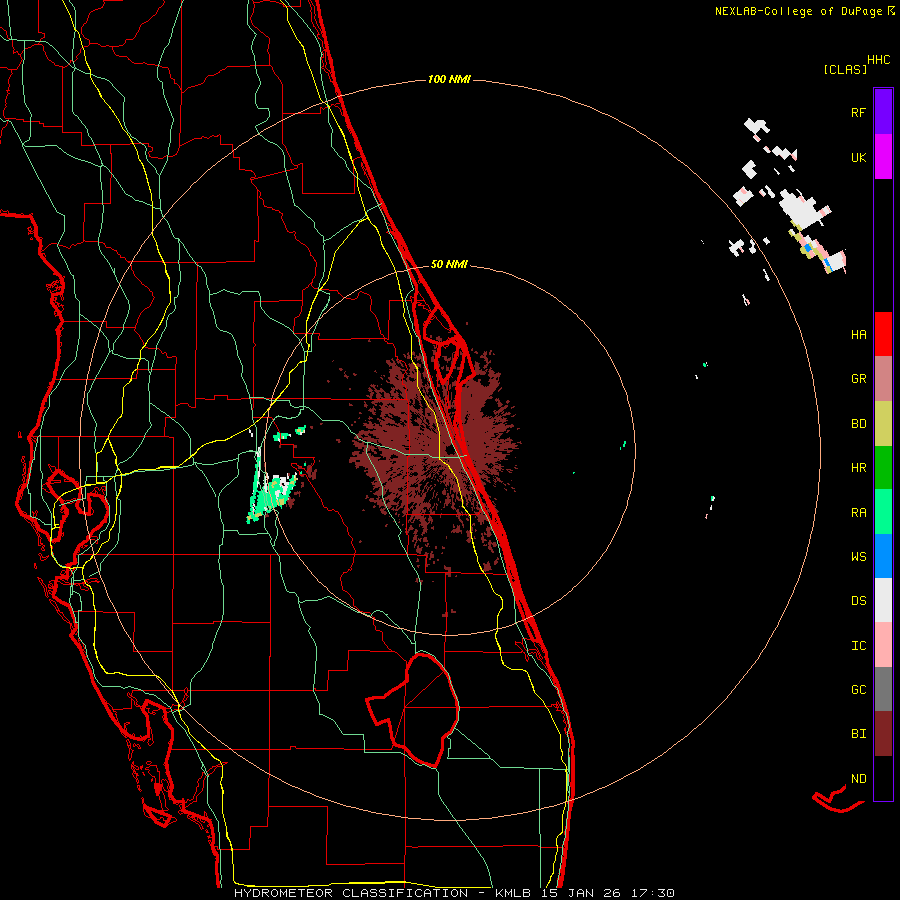This screenshot has width=900, height=900.
Task: Click the "HHC" product code text
Action: 878,60
